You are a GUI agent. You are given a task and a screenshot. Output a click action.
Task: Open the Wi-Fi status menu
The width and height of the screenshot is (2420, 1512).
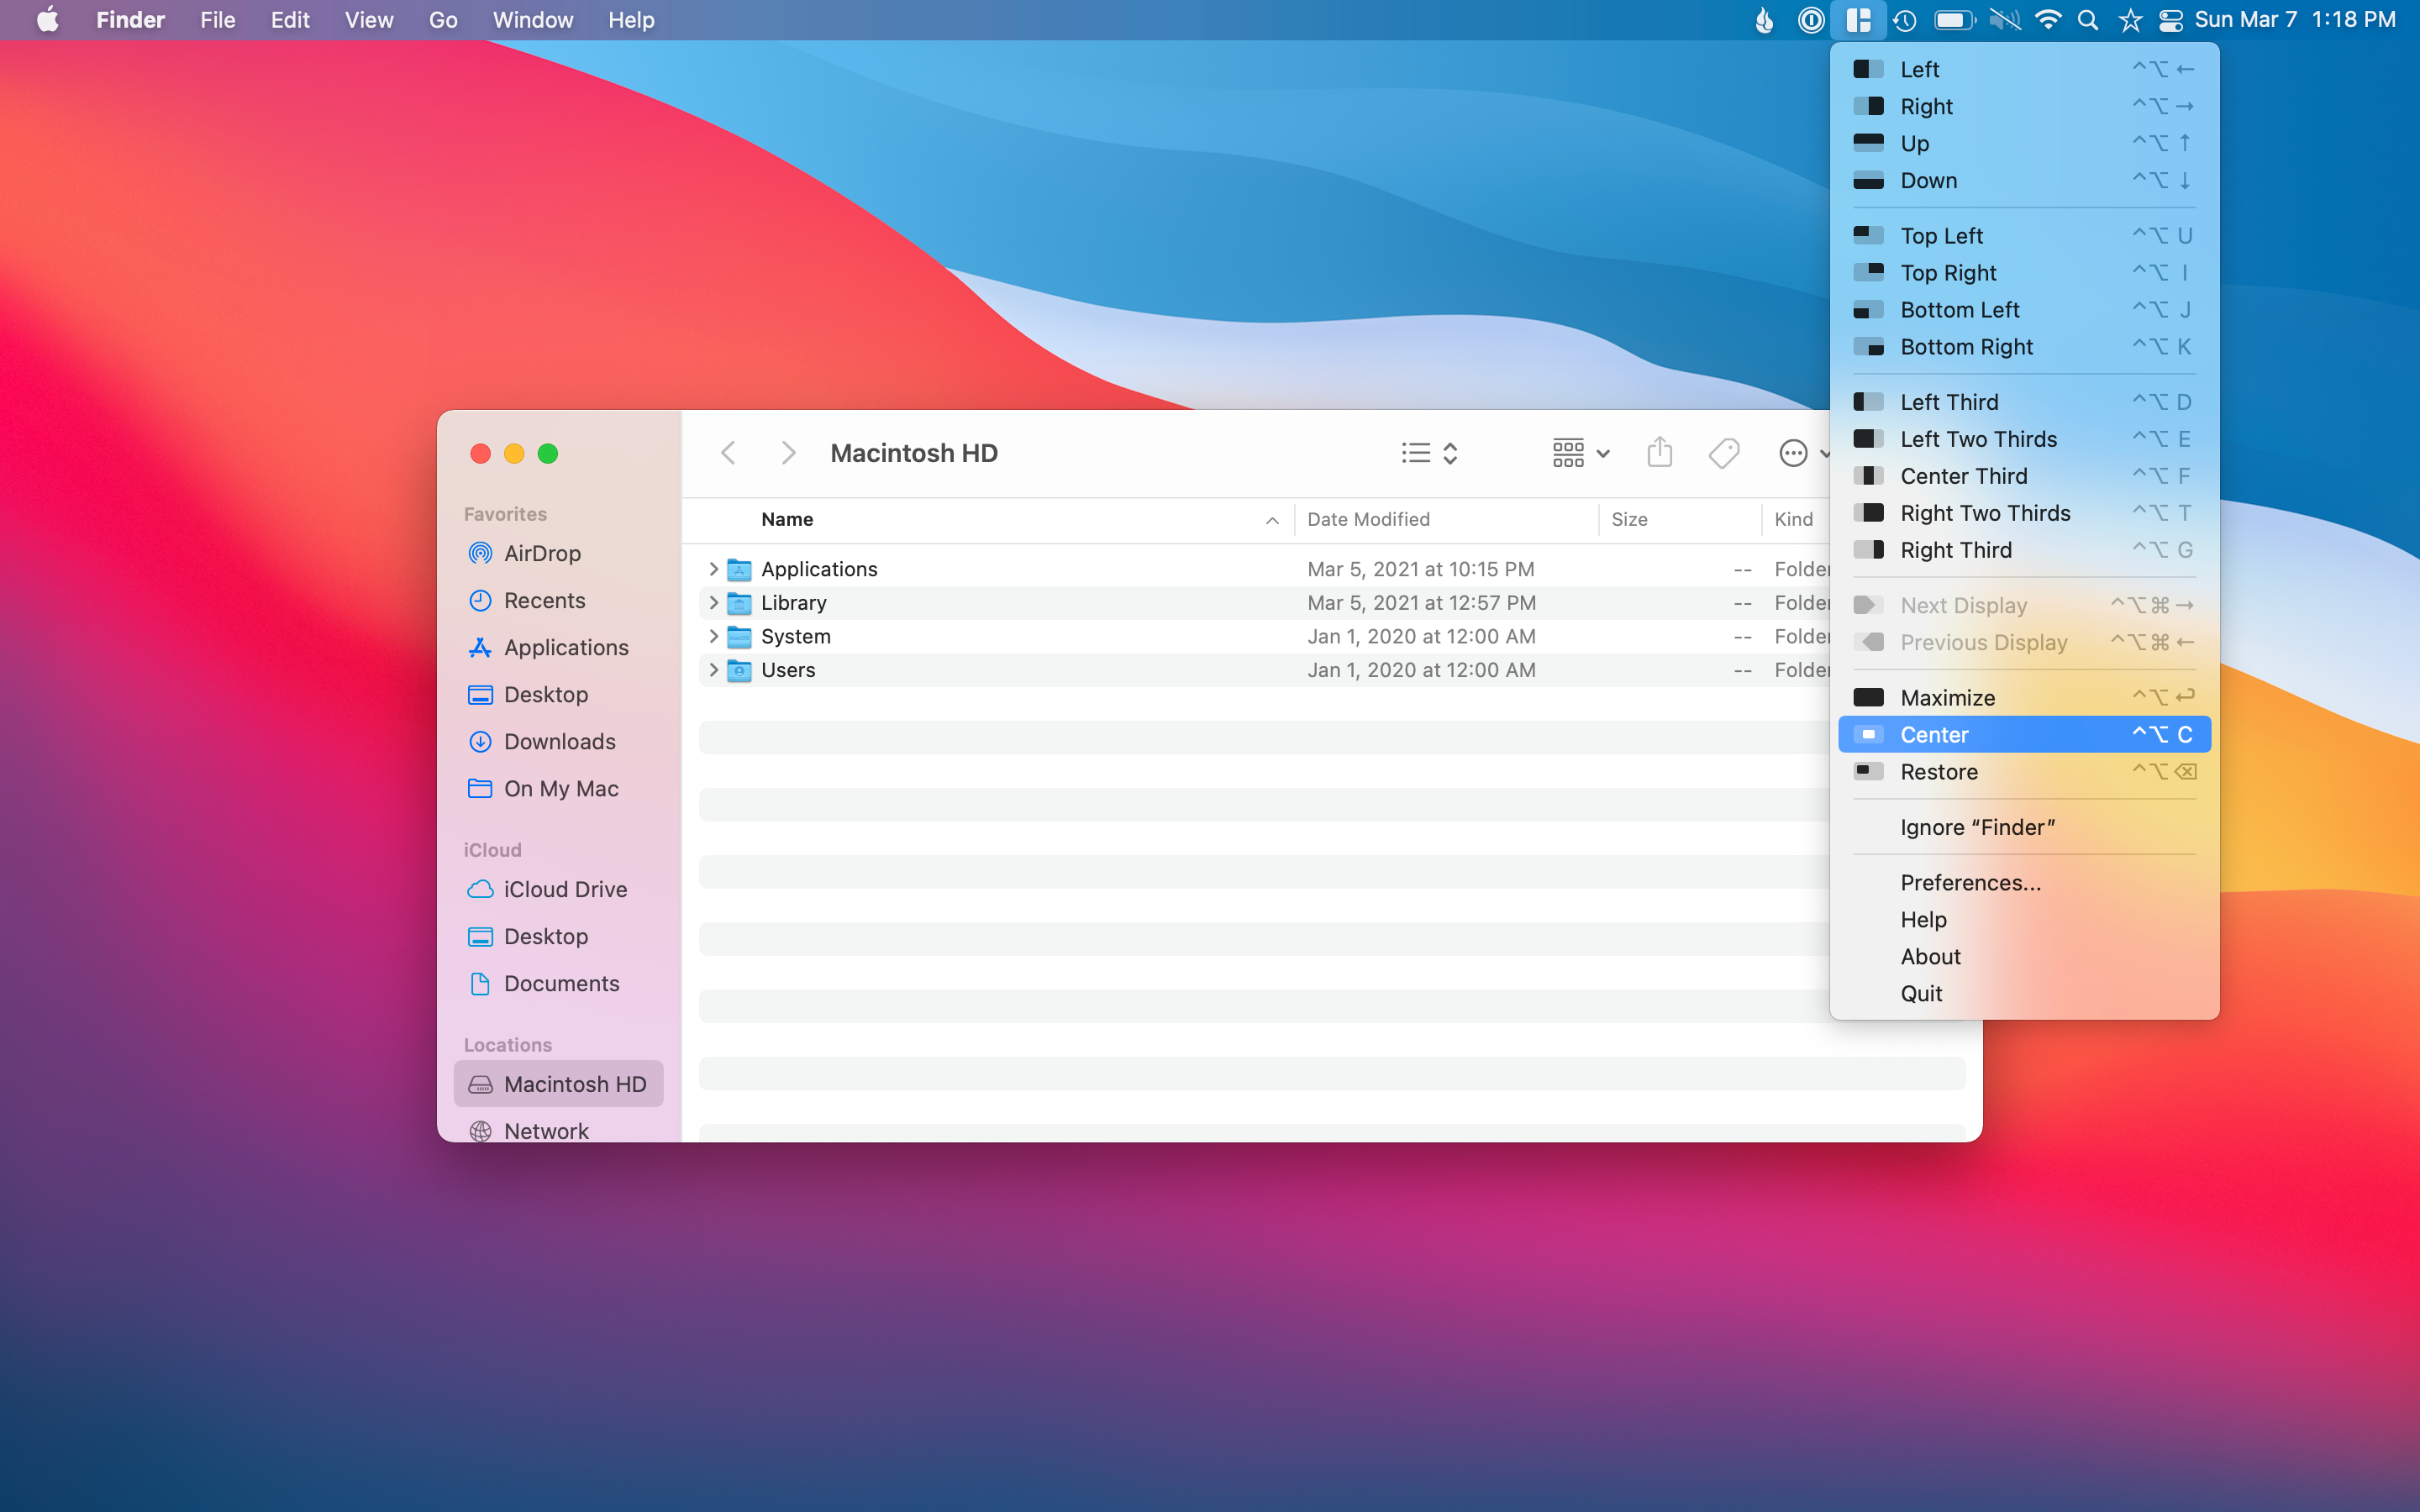tap(2047, 20)
